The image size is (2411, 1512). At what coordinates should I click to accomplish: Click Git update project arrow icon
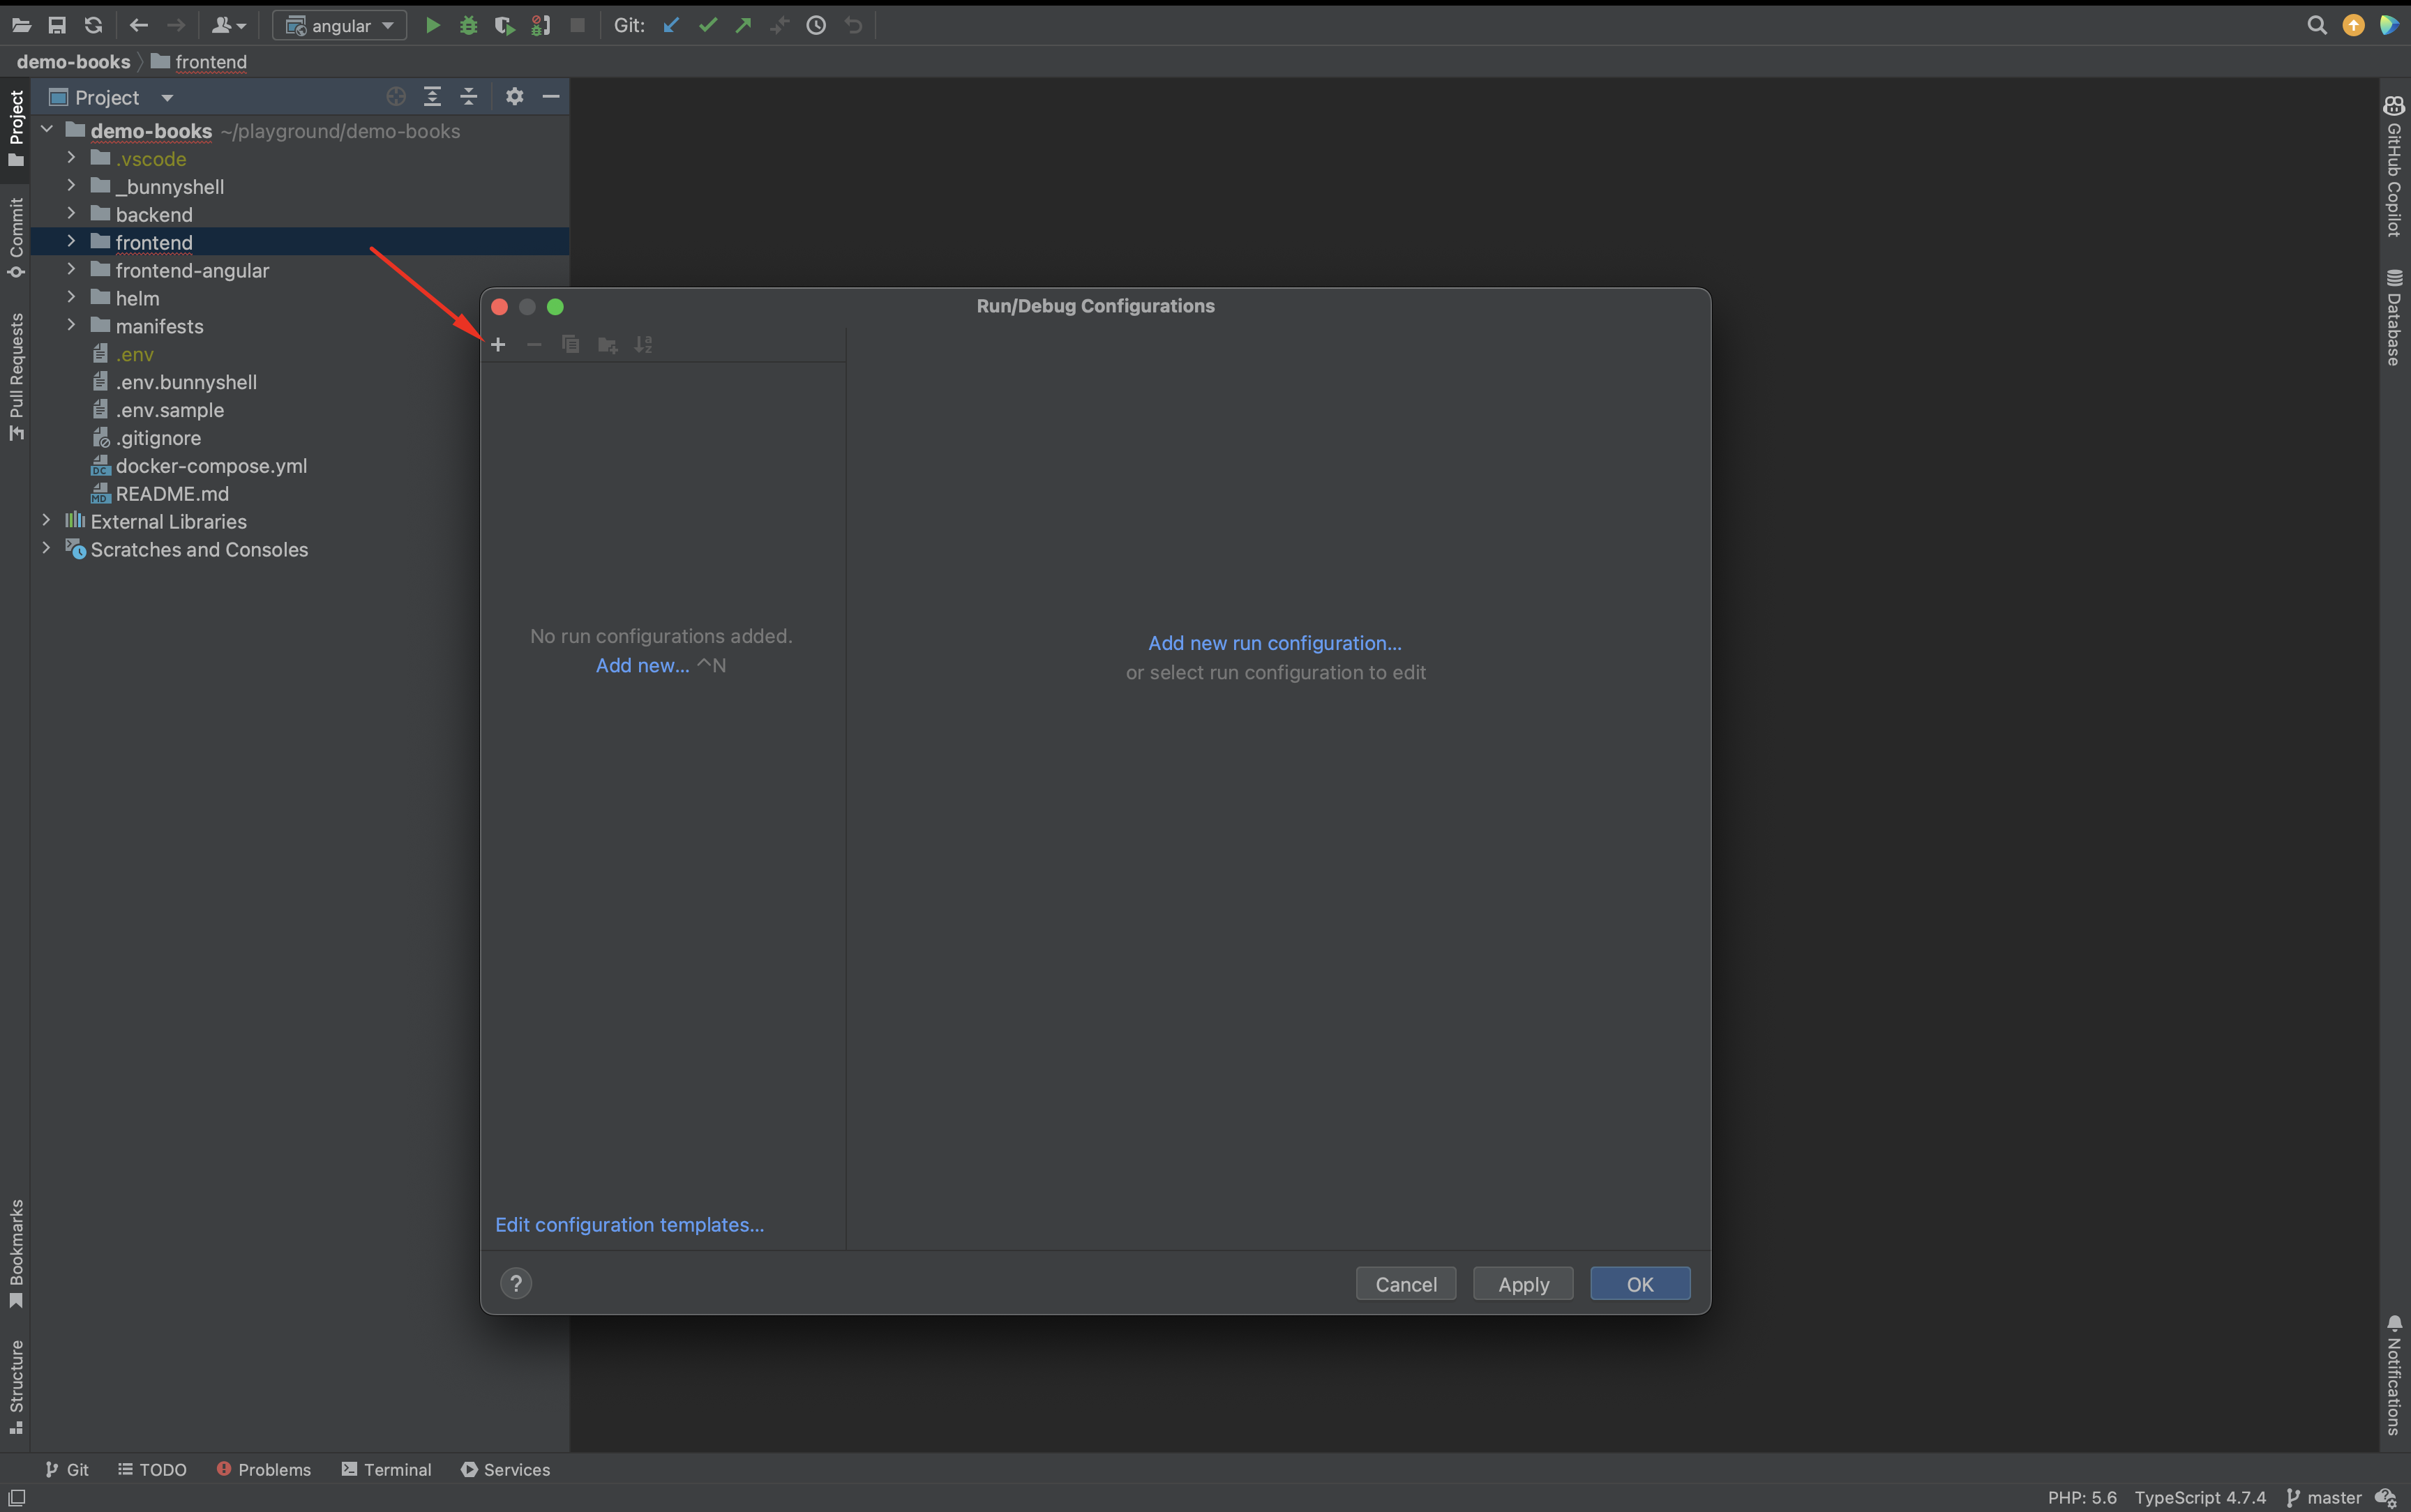(x=671, y=26)
